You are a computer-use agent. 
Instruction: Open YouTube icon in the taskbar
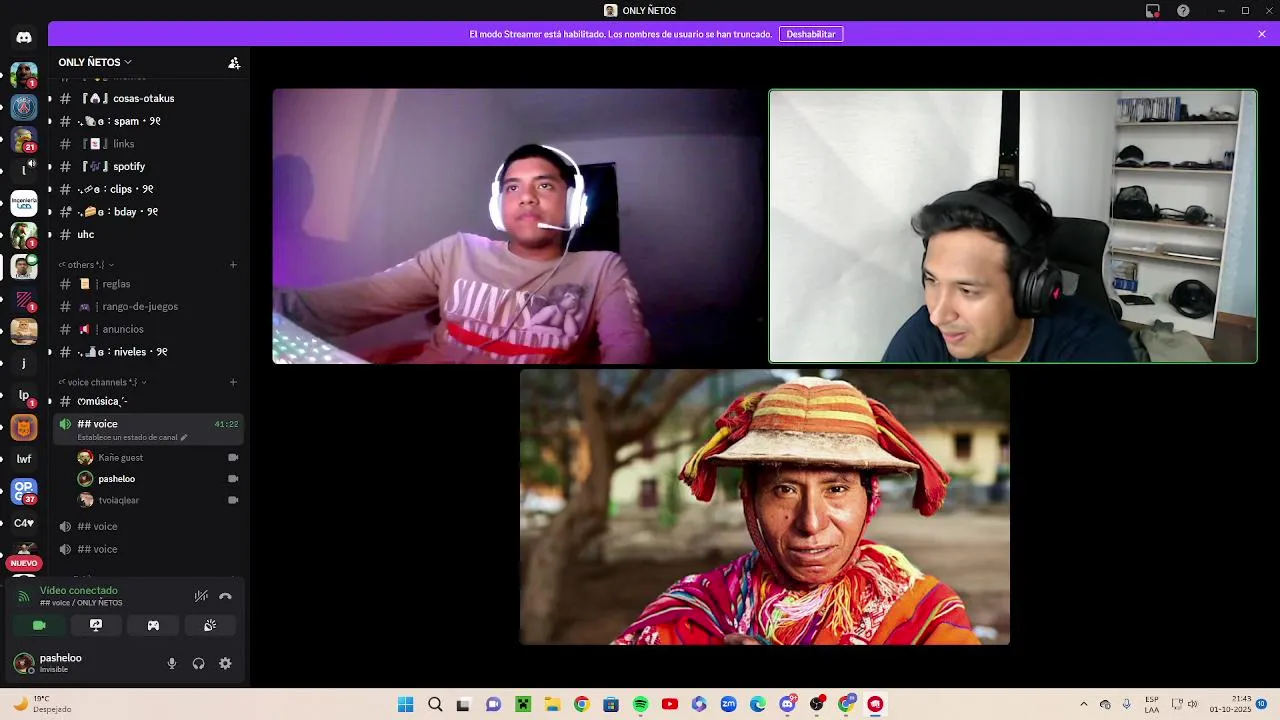coord(670,704)
